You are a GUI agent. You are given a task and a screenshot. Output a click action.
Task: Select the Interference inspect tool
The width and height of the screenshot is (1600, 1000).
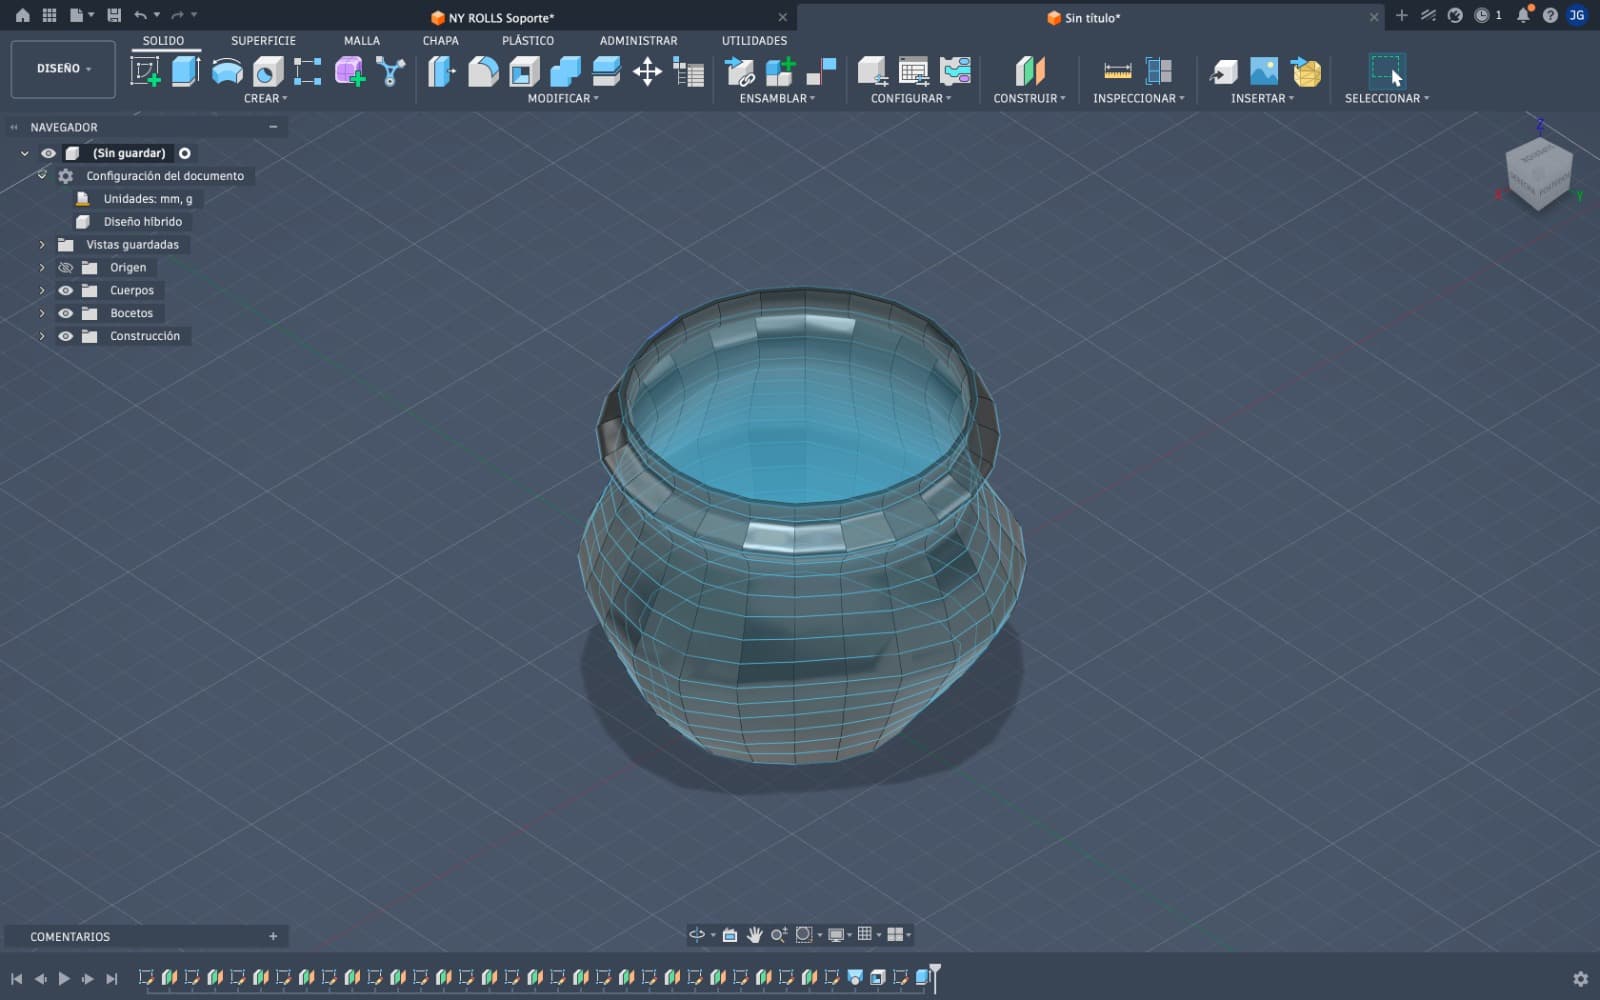(1159, 71)
